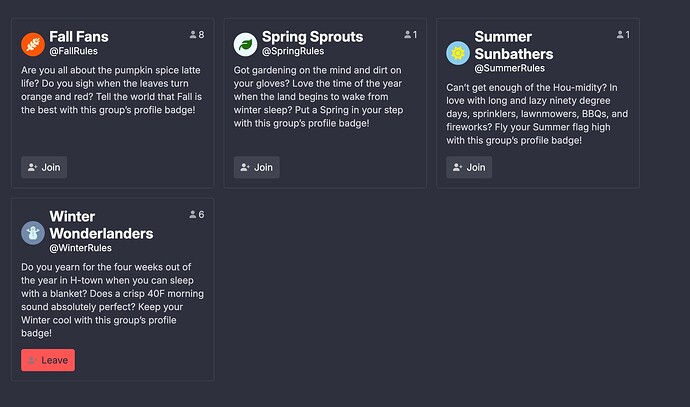This screenshot has width=690, height=407.
Task: Click the Winter Wonderlanders snowman avatar
Action: point(33,232)
